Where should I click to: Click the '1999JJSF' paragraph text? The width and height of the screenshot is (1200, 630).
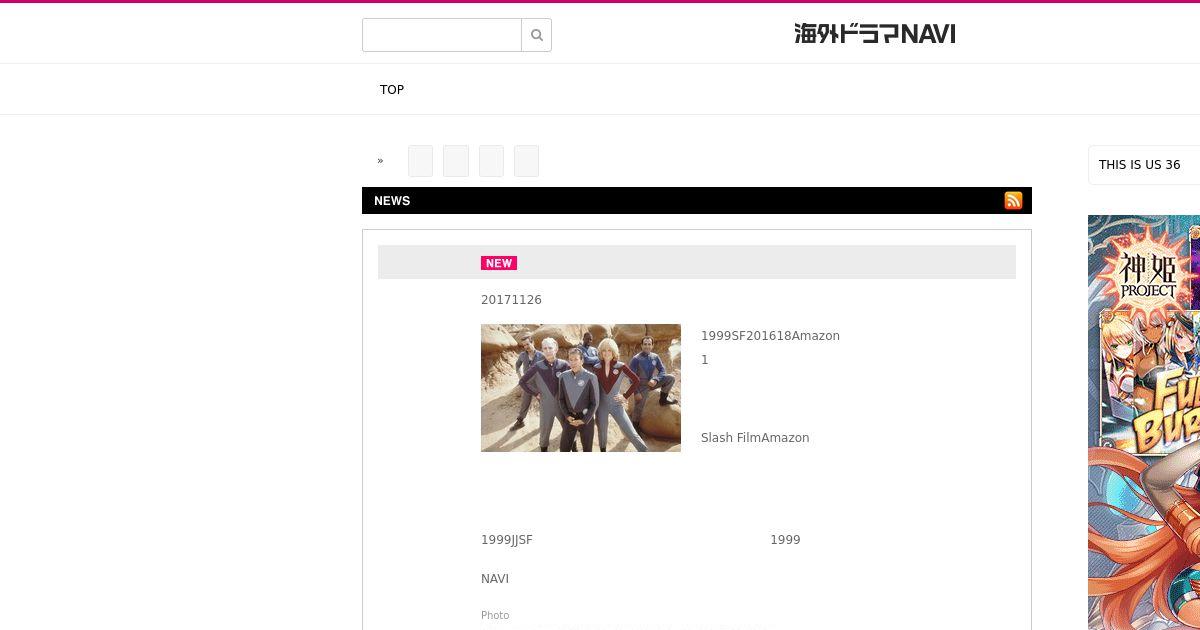(507, 540)
